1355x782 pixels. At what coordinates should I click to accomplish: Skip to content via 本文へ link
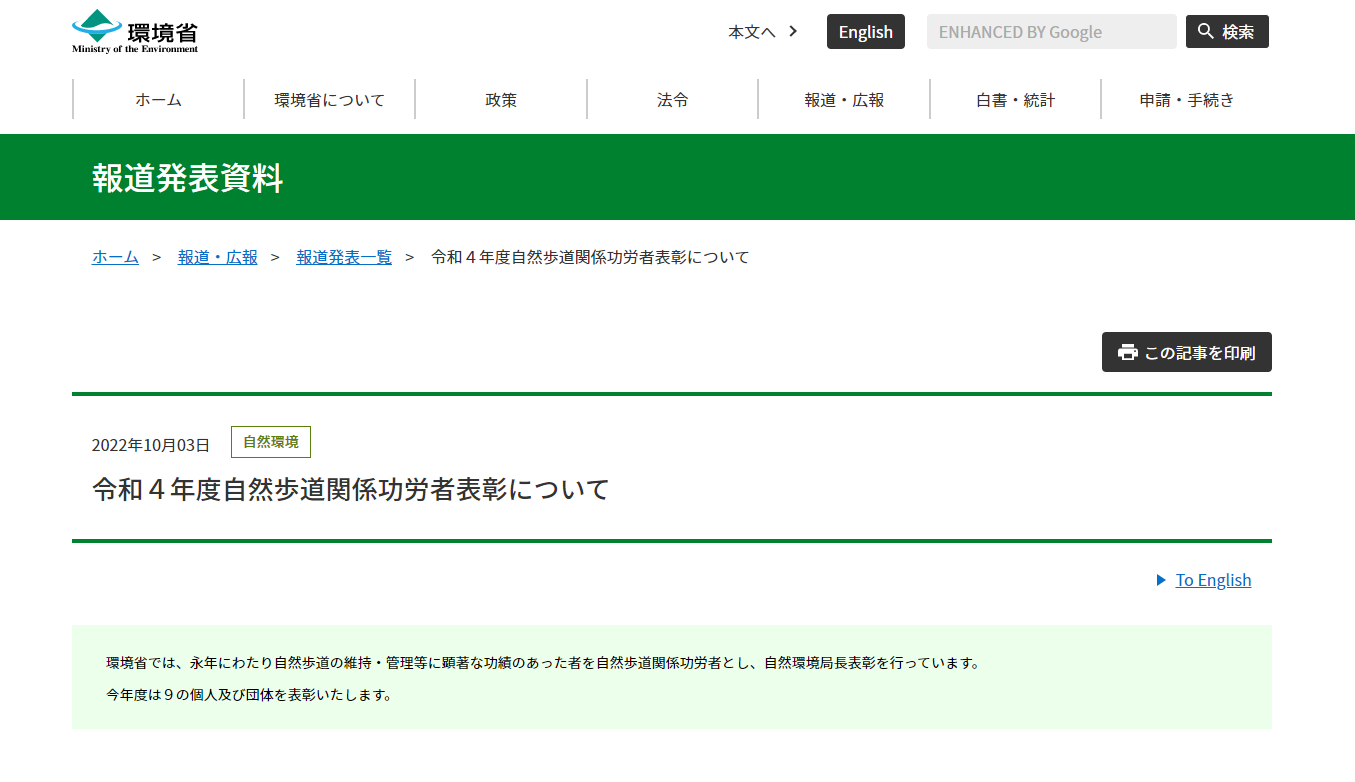point(751,32)
